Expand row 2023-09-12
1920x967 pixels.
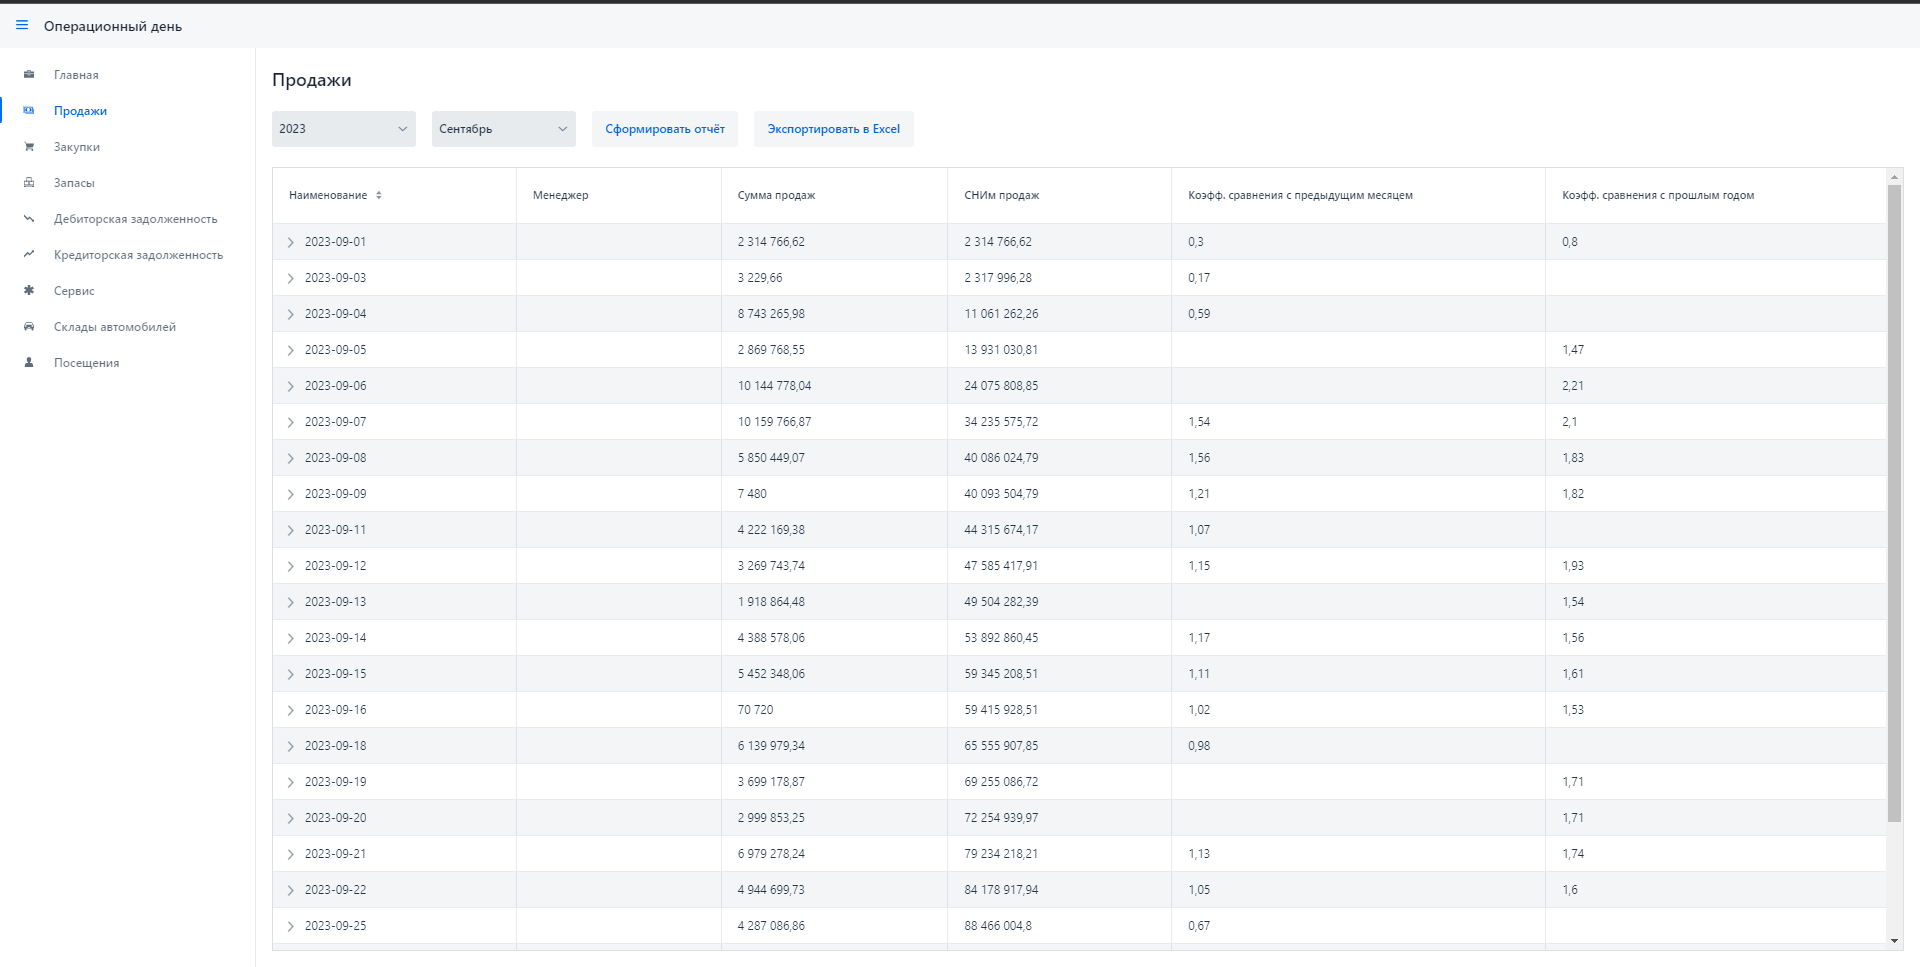pos(291,566)
